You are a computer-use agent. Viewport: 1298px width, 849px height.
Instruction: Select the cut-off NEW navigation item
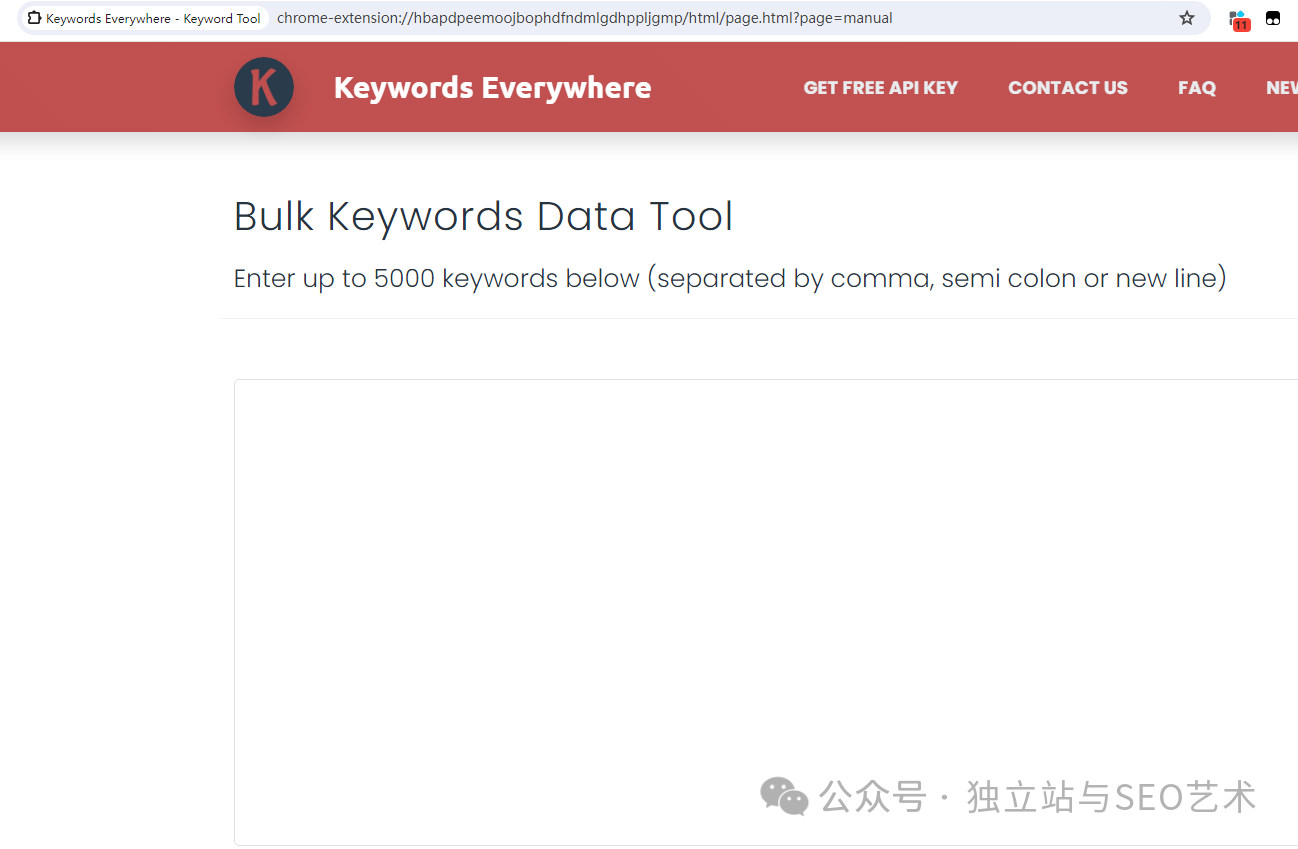point(1281,88)
